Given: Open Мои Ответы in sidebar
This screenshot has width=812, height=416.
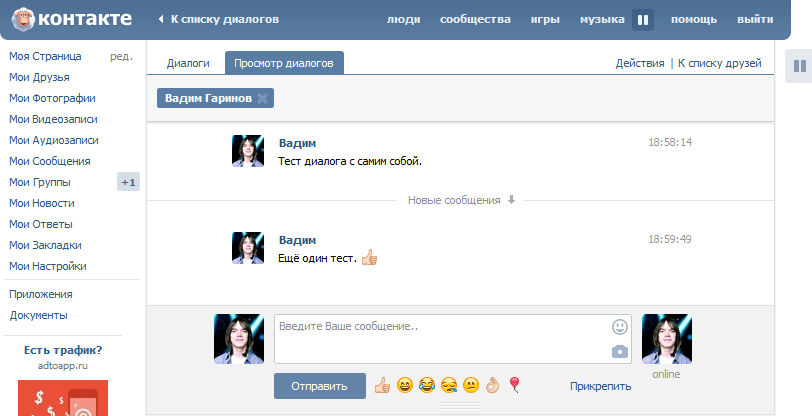Looking at the screenshot, I should (41, 224).
